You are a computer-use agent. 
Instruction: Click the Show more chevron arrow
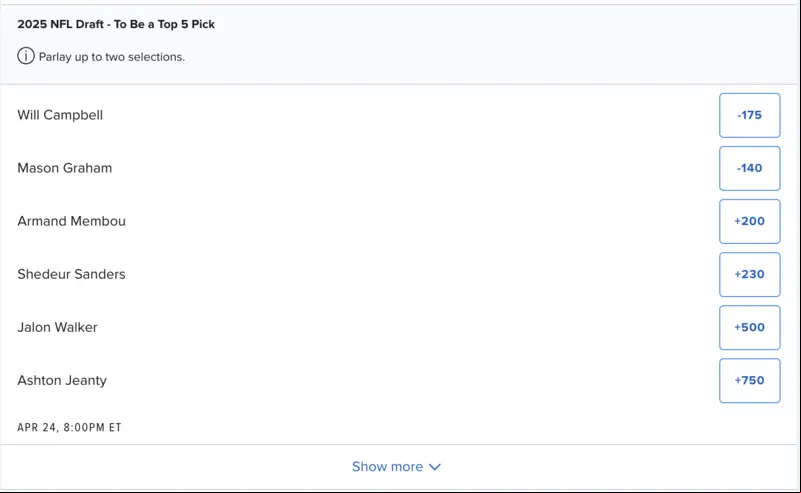[435, 467]
